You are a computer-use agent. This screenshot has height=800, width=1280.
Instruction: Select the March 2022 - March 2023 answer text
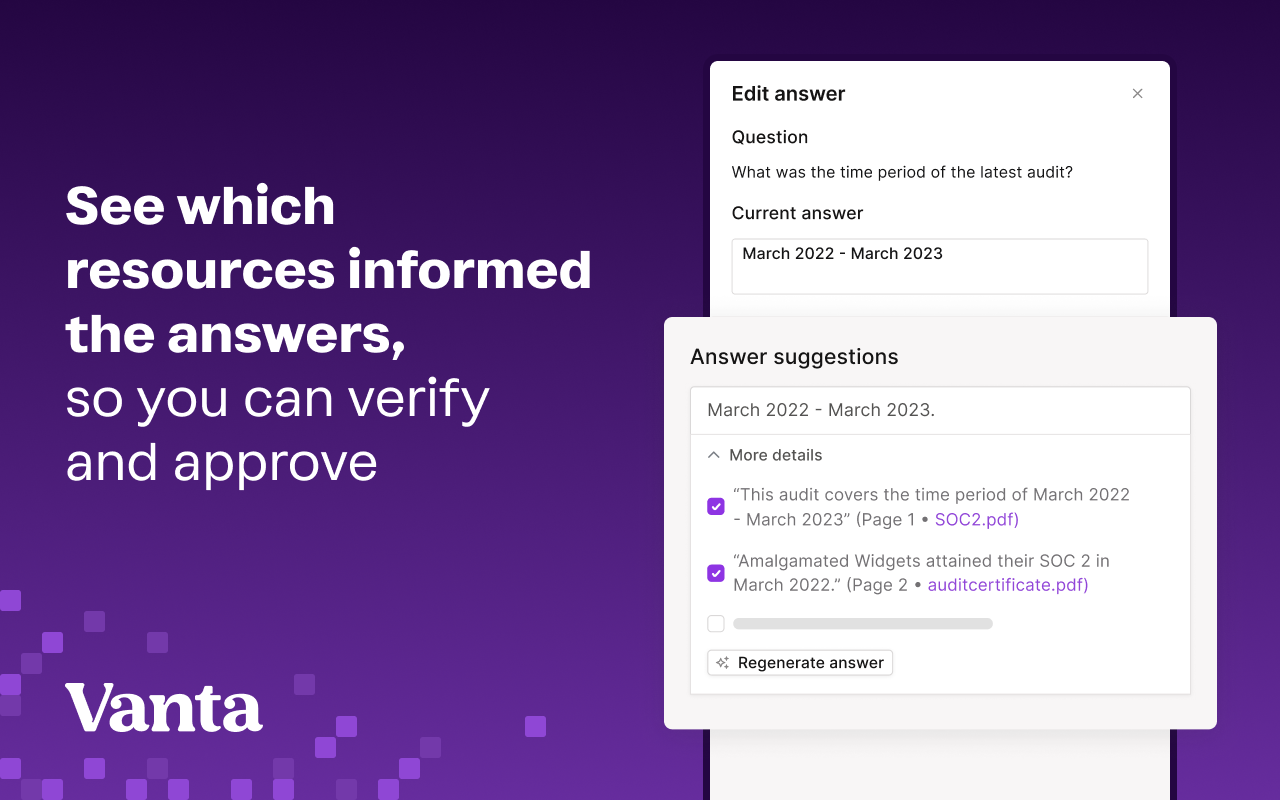pyautogui.click(x=842, y=253)
